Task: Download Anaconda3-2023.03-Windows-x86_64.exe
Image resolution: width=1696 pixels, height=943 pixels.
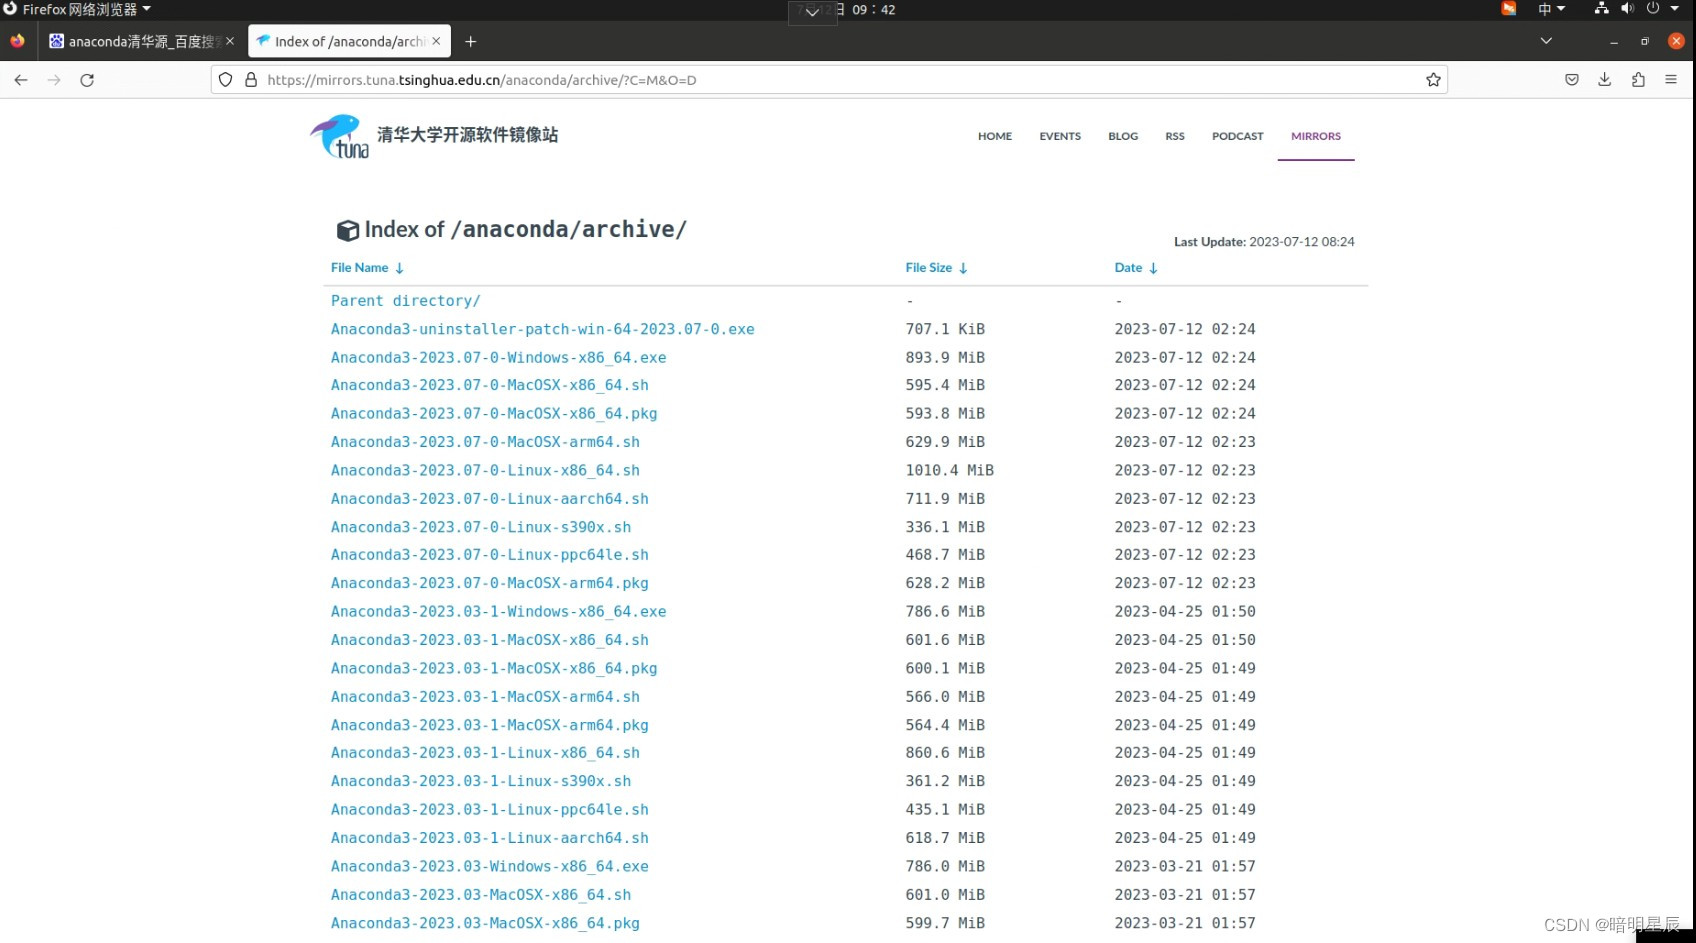Action: (490, 867)
